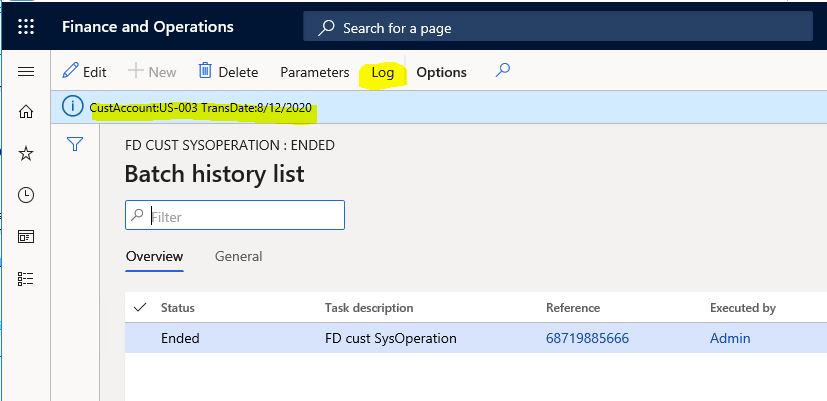Click the Finance and Operations title
The image size is (827, 401).
point(148,27)
